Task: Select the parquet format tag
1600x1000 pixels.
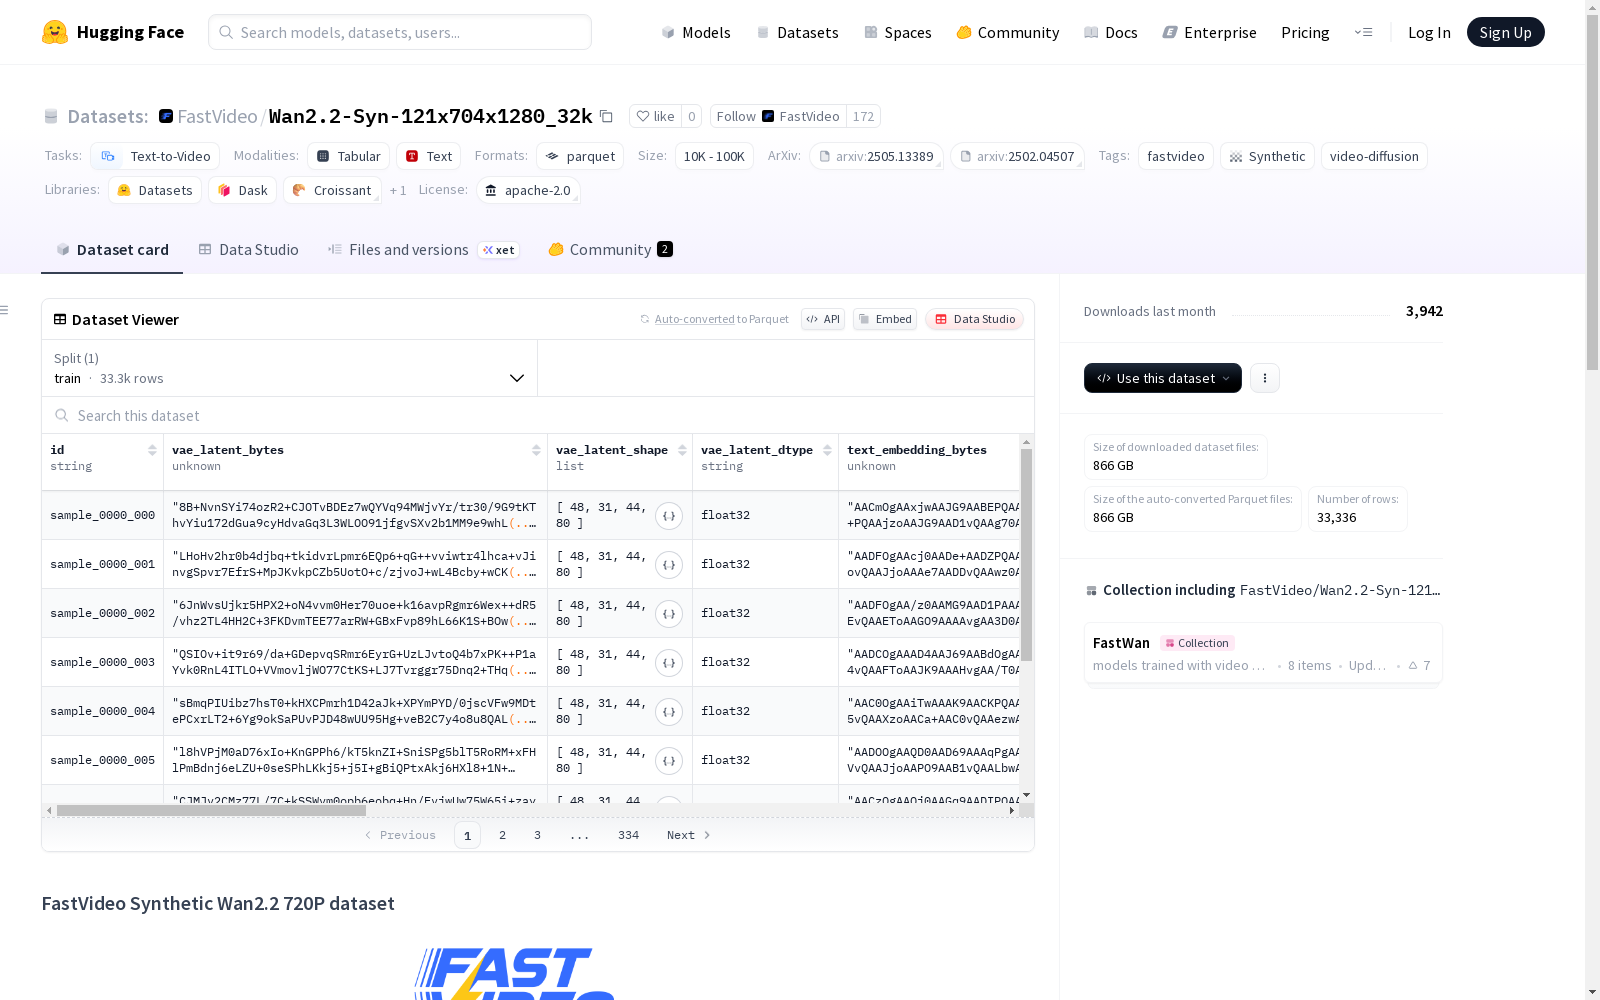Action: [x=580, y=156]
